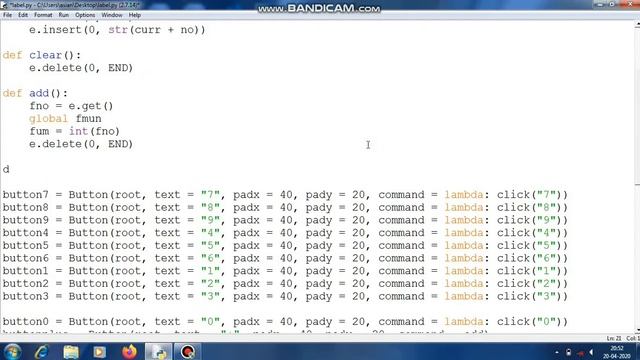Open the media player taskbar icon
This screenshot has height=360, width=640.
click(x=100, y=351)
